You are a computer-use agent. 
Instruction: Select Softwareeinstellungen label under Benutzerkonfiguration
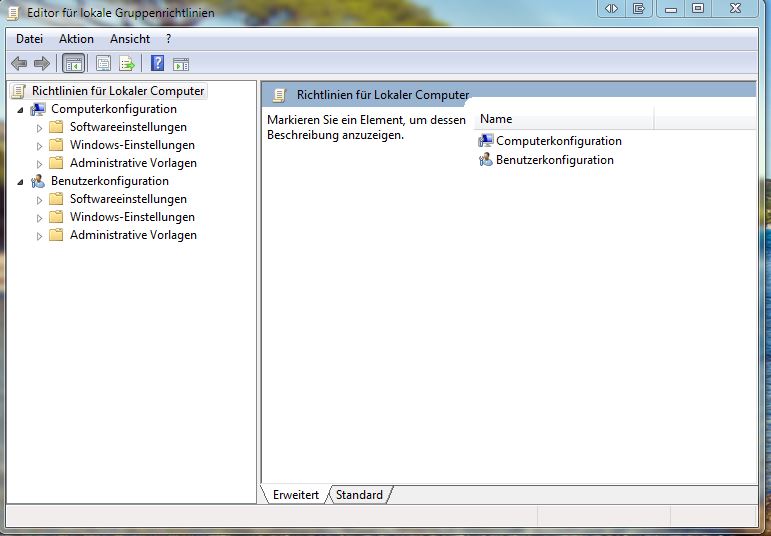coord(128,199)
